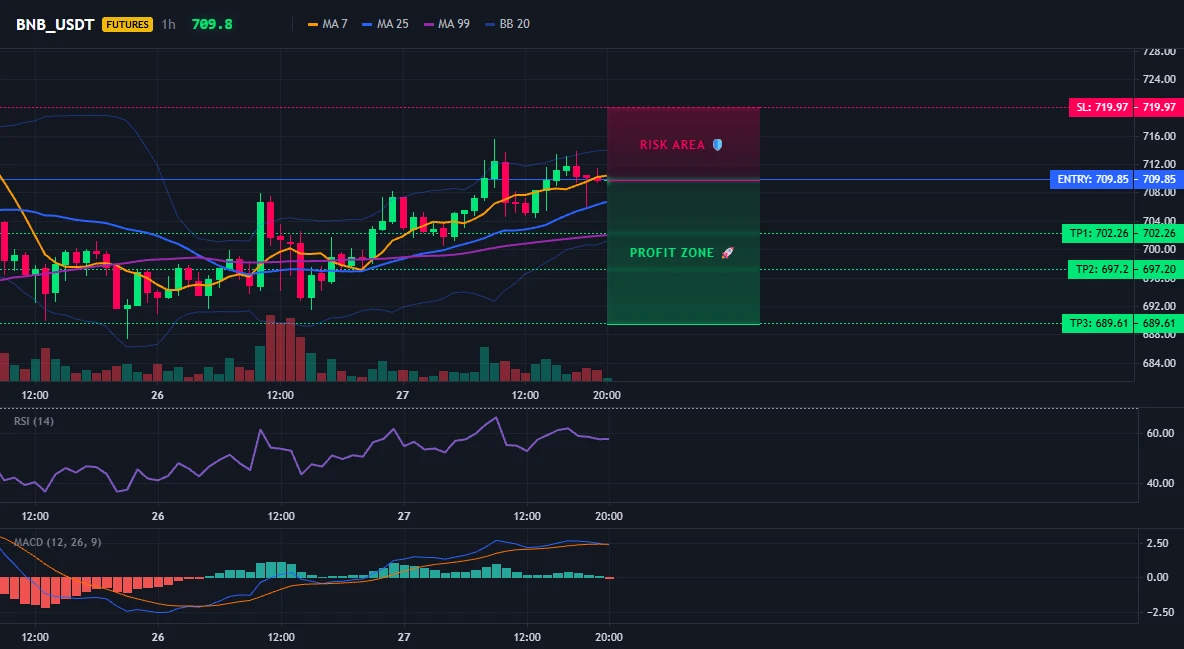Click the shield icon beside RISK AREA
The height and width of the screenshot is (649, 1184).
[717, 144]
